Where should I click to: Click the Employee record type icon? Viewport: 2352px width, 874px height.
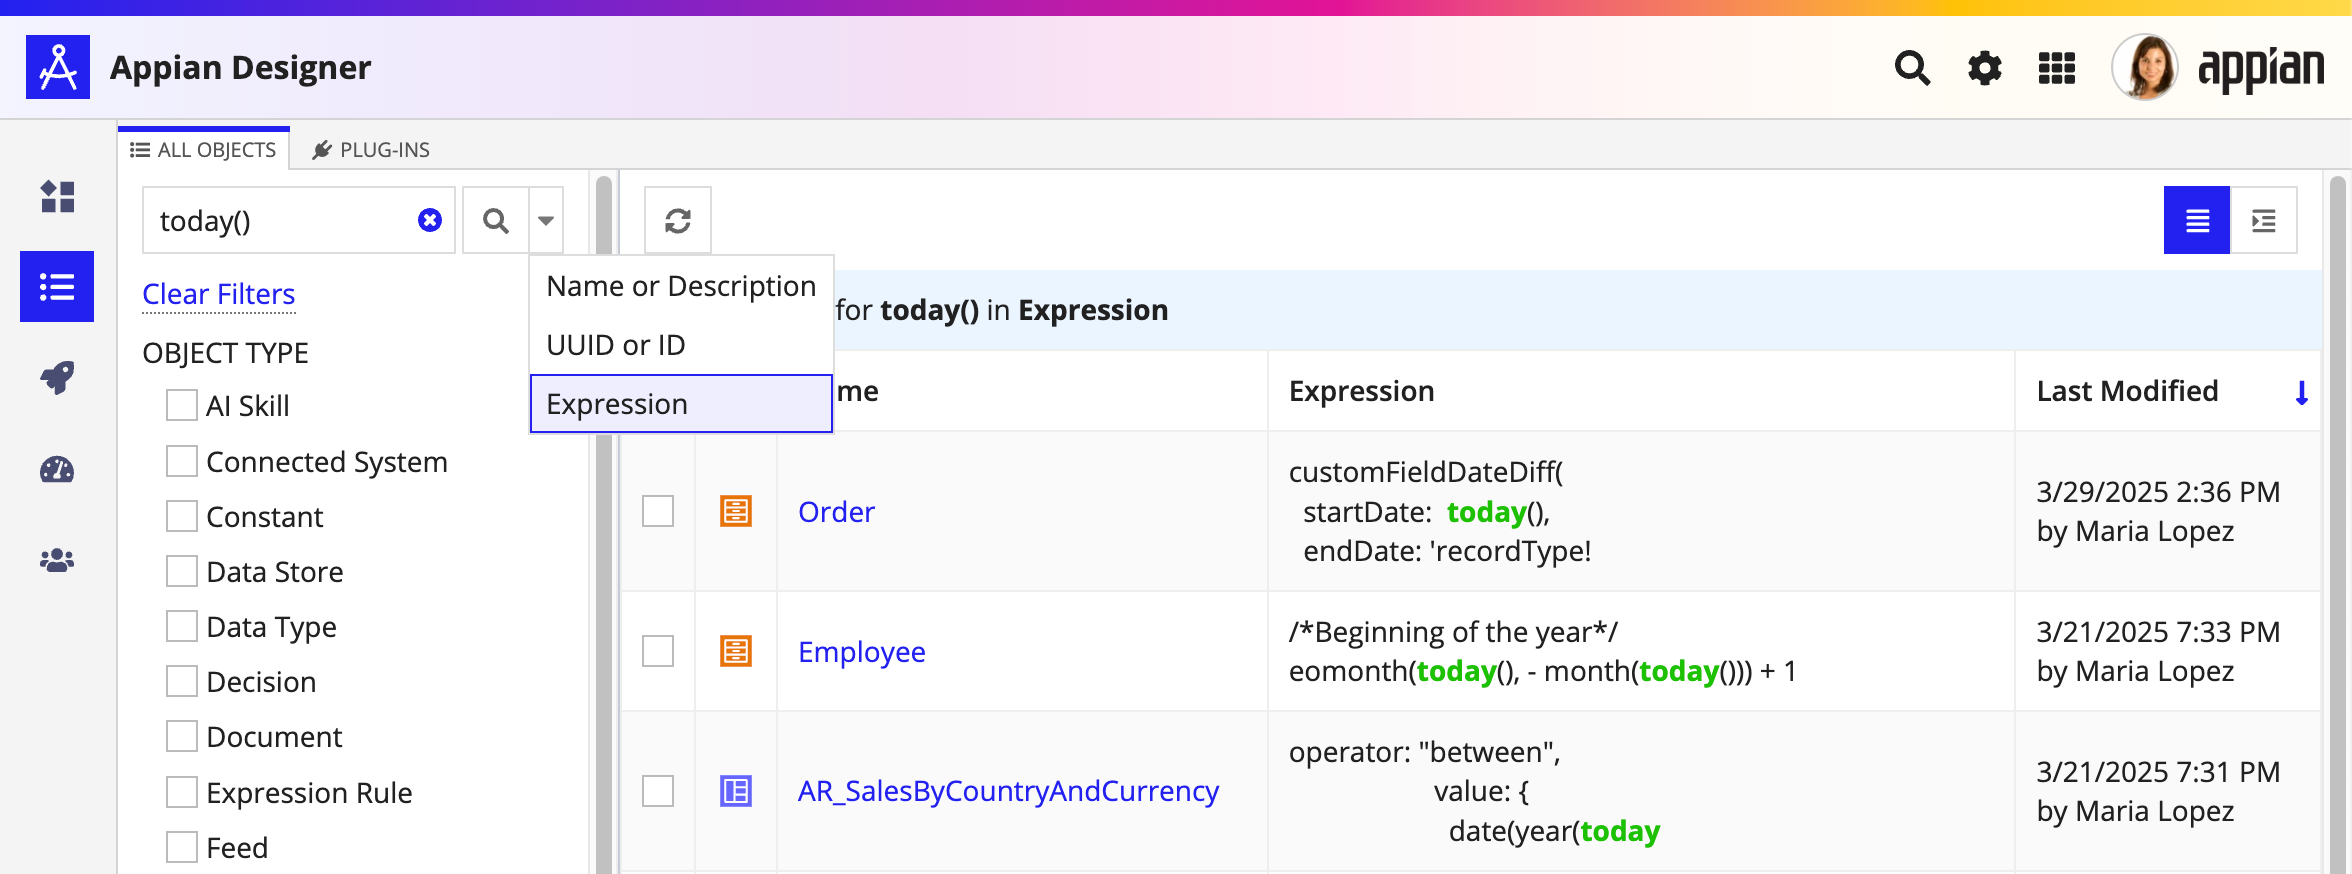pyautogui.click(x=736, y=651)
